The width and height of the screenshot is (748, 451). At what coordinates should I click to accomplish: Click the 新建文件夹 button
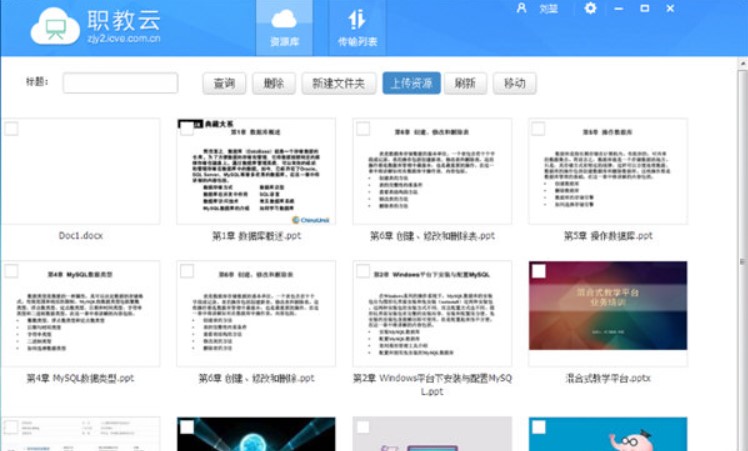(339, 84)
